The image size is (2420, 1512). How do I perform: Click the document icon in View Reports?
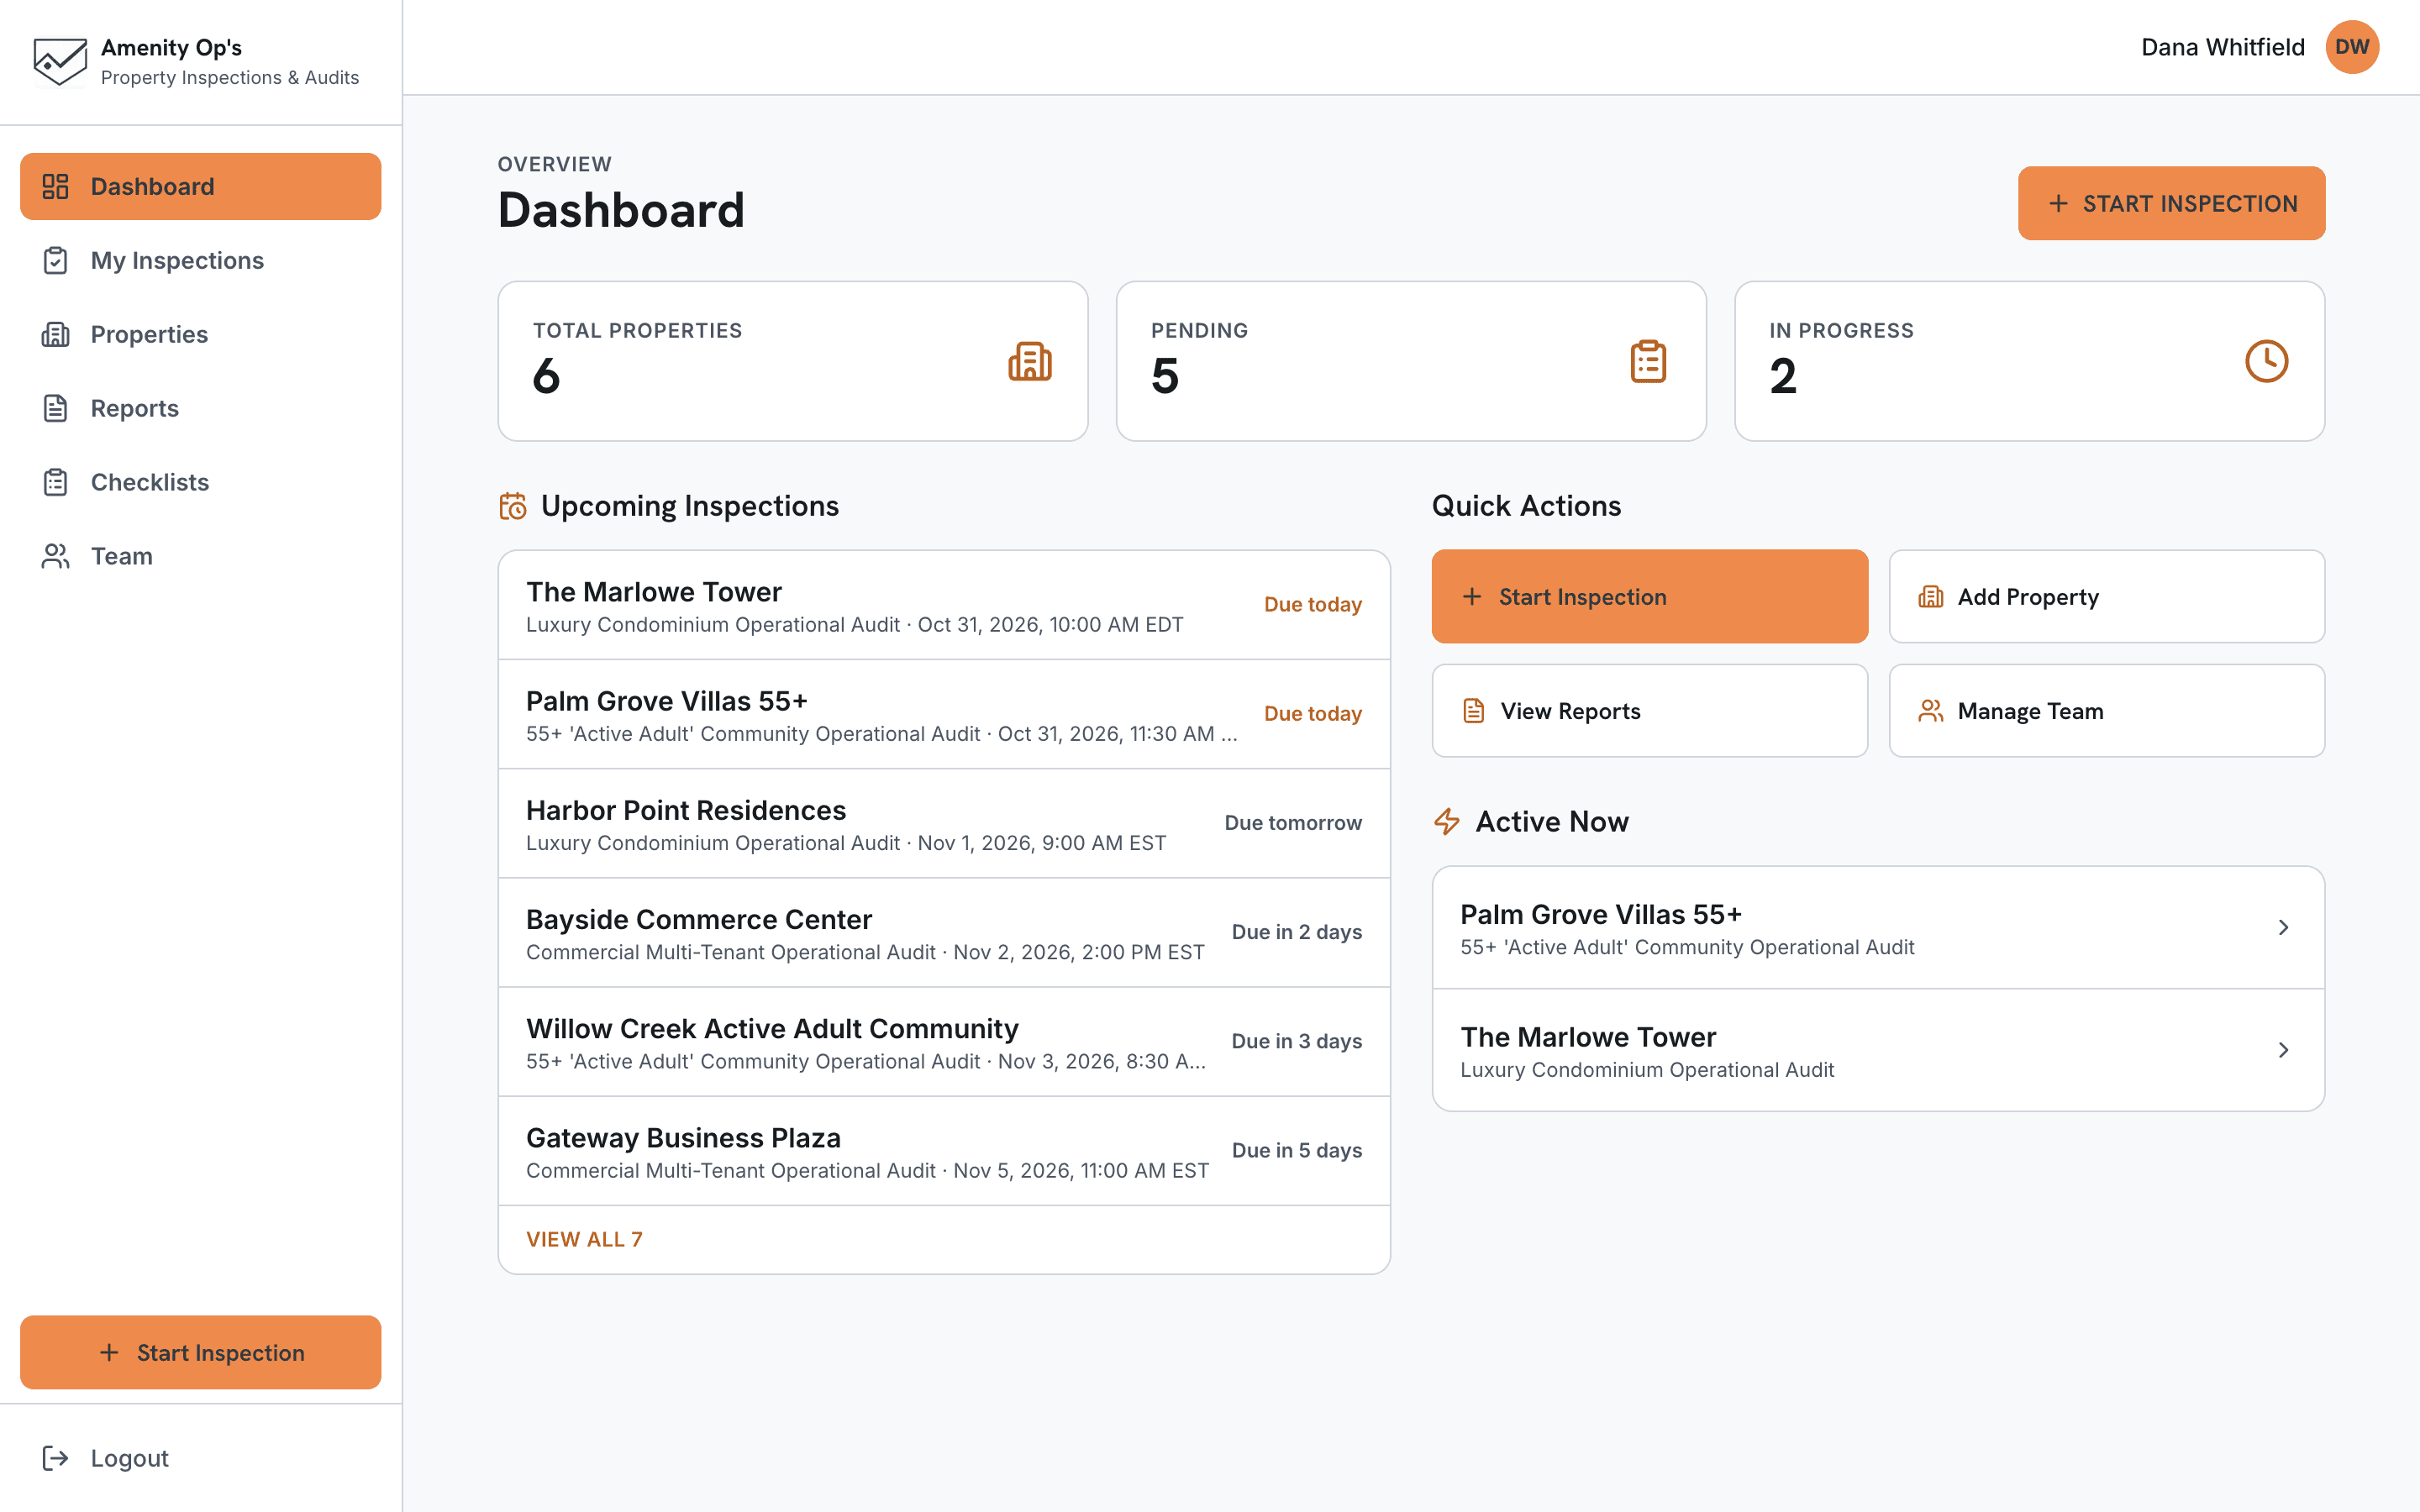pyautogui.click(x=1473, y=711)
